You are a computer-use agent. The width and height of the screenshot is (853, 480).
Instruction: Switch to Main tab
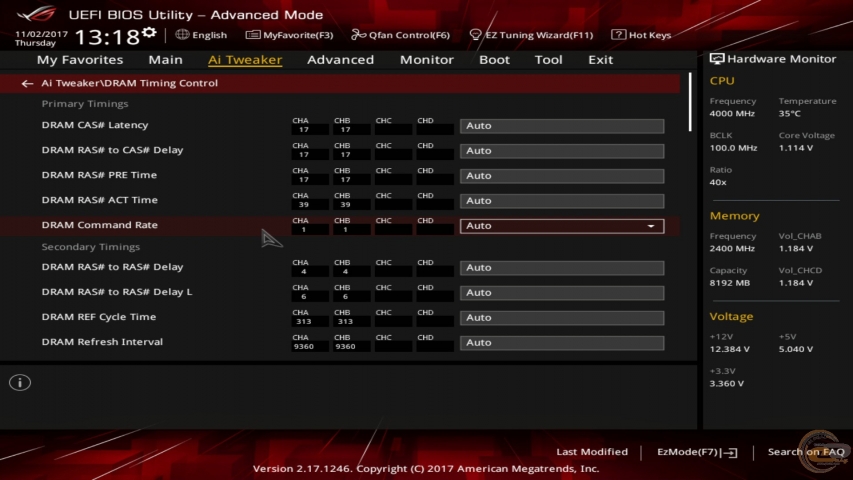pyautogui.click(x=165, y=59)
